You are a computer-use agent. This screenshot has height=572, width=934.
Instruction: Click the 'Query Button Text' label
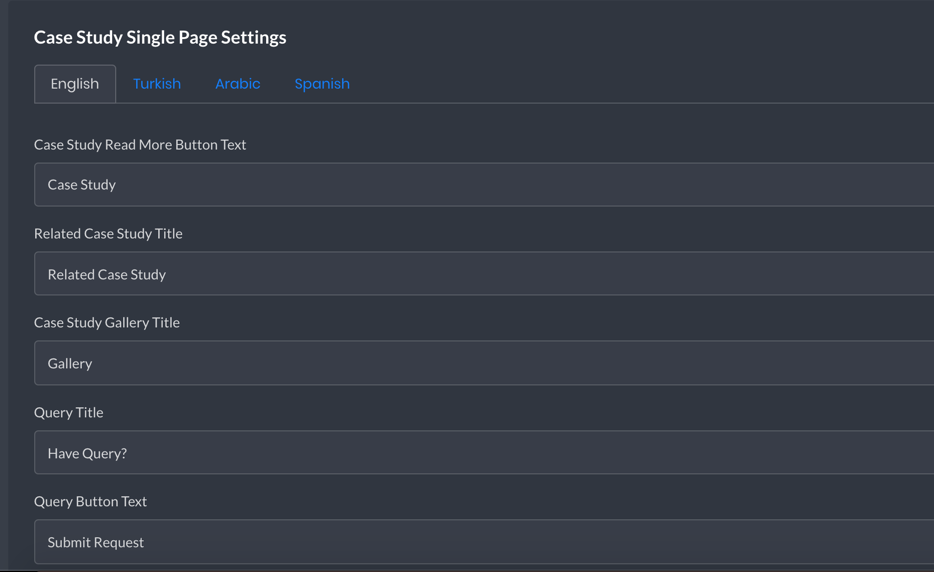pos(90,501)
